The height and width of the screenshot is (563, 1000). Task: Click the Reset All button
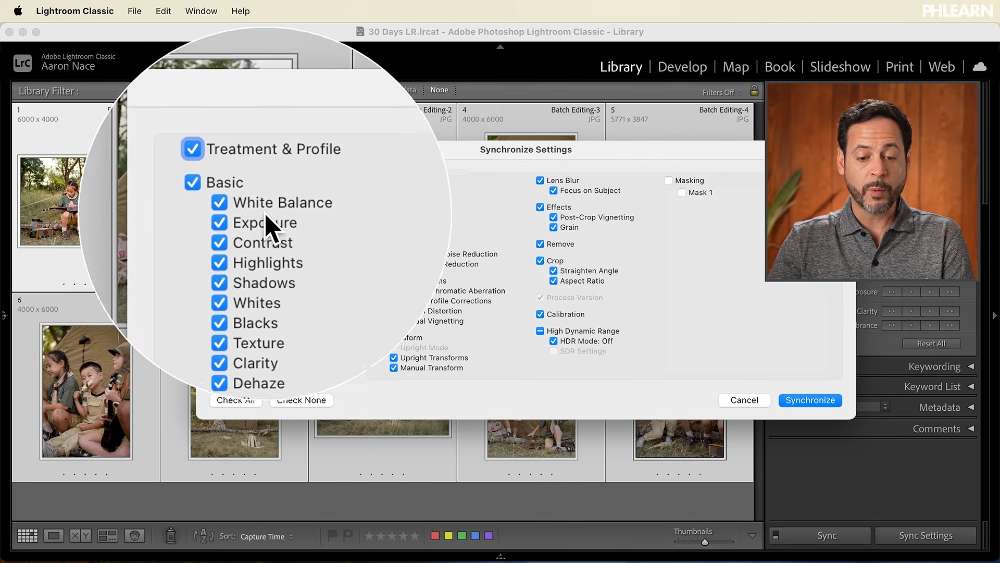(931, 344)
